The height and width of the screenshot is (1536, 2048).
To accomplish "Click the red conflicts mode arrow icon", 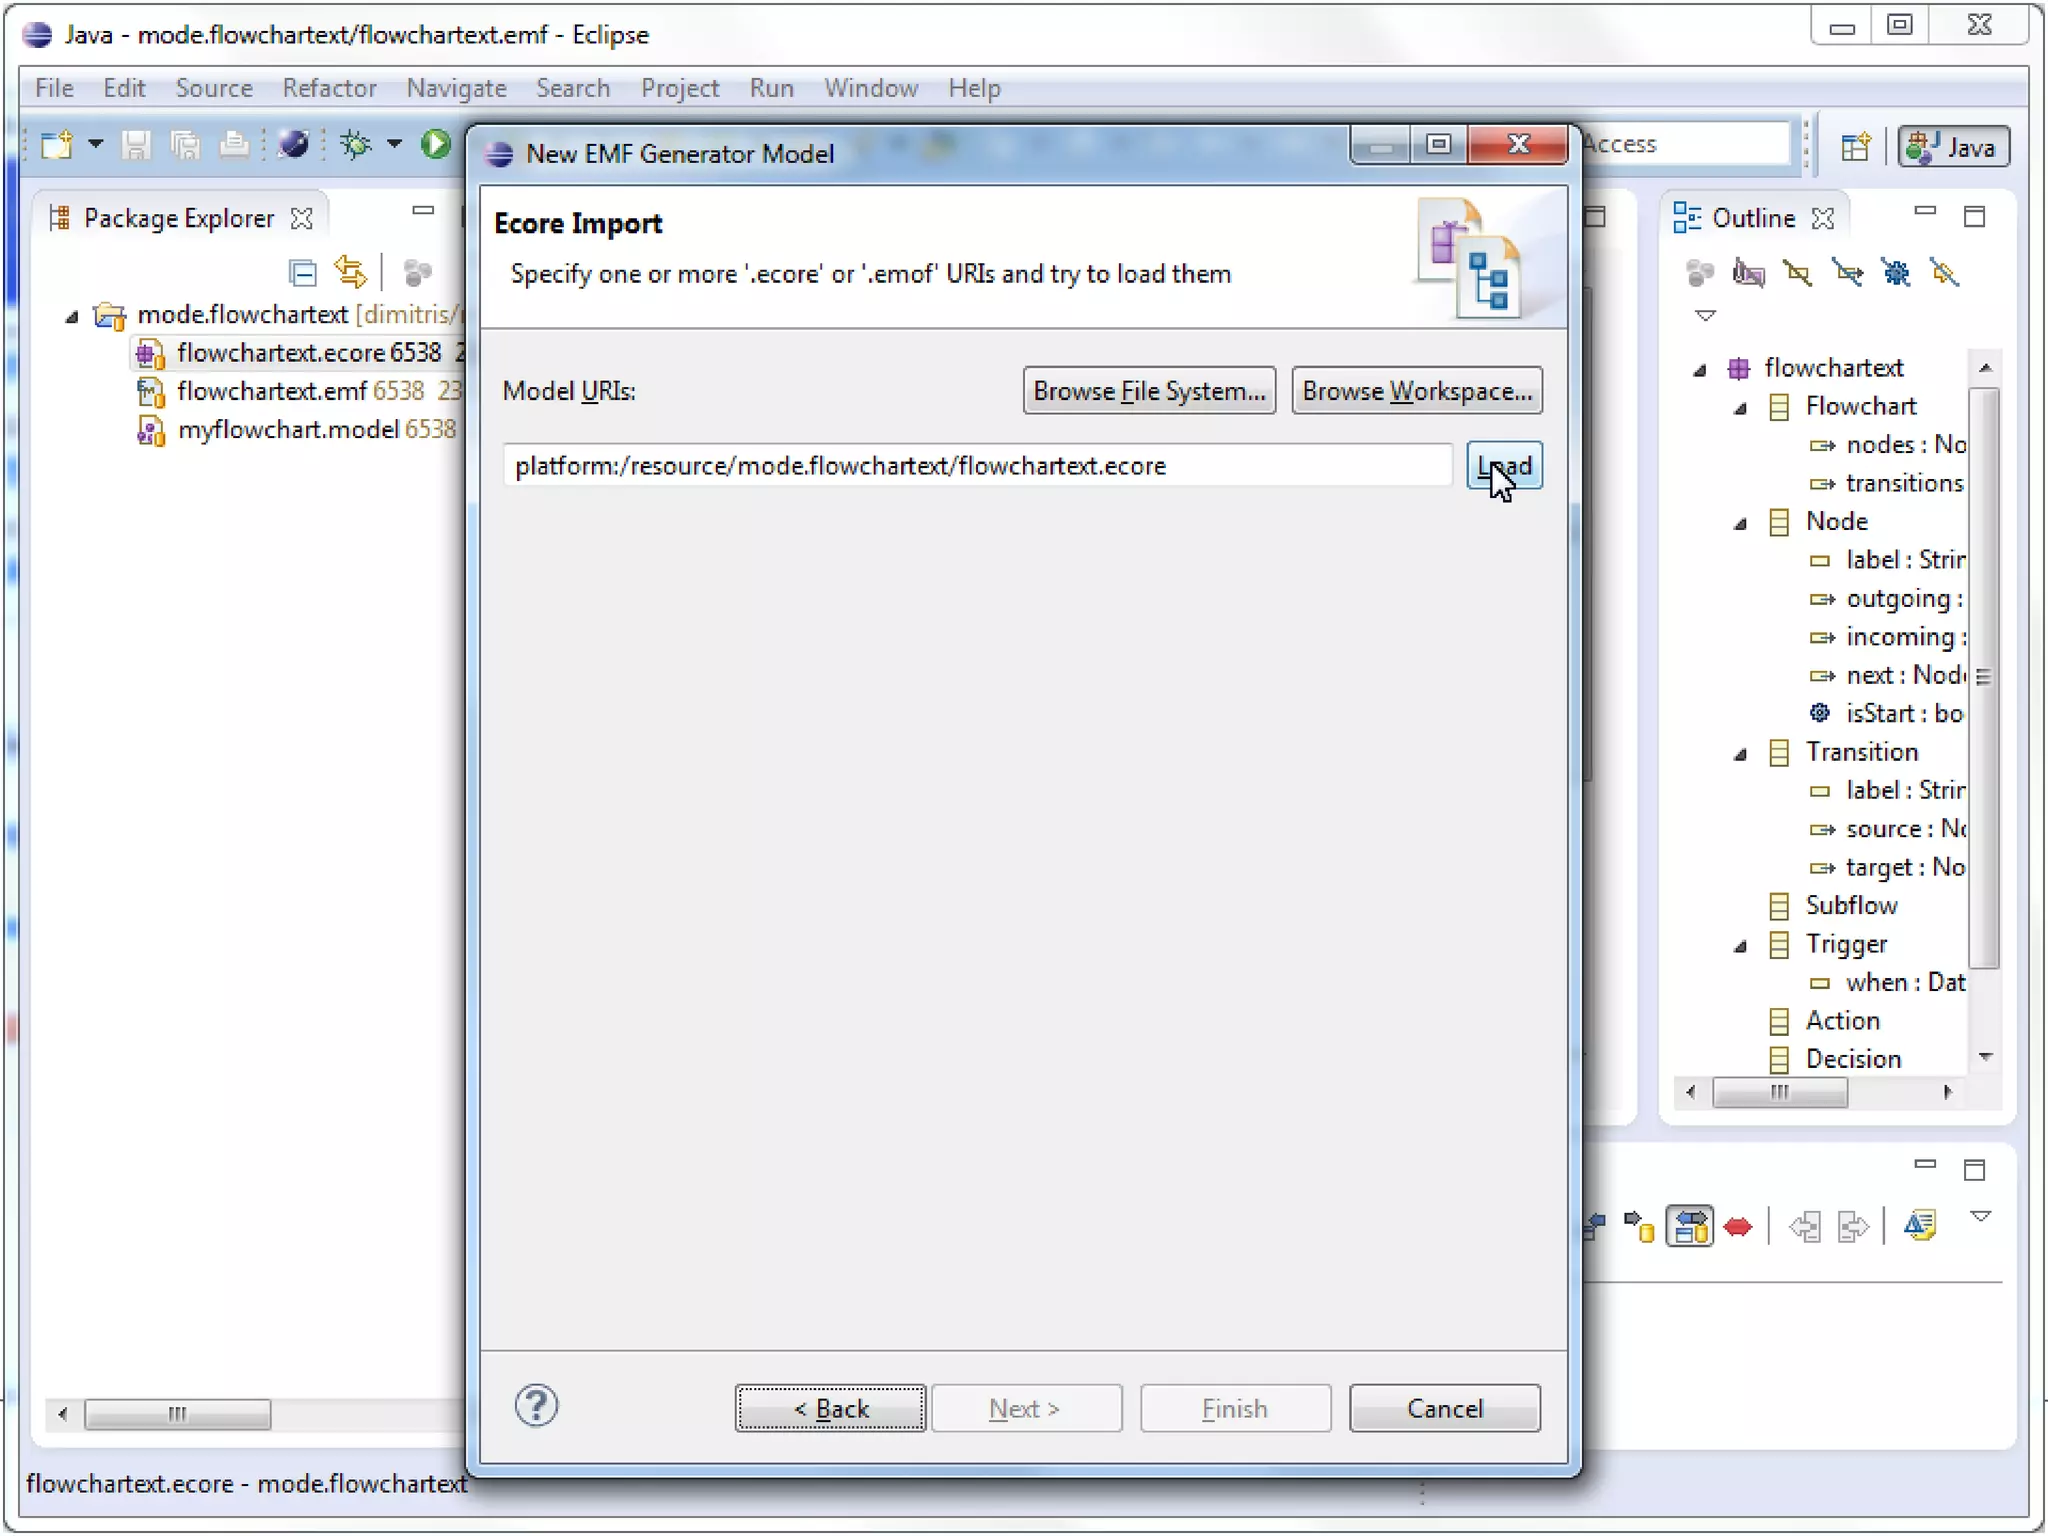I will coord(1738,1227).
